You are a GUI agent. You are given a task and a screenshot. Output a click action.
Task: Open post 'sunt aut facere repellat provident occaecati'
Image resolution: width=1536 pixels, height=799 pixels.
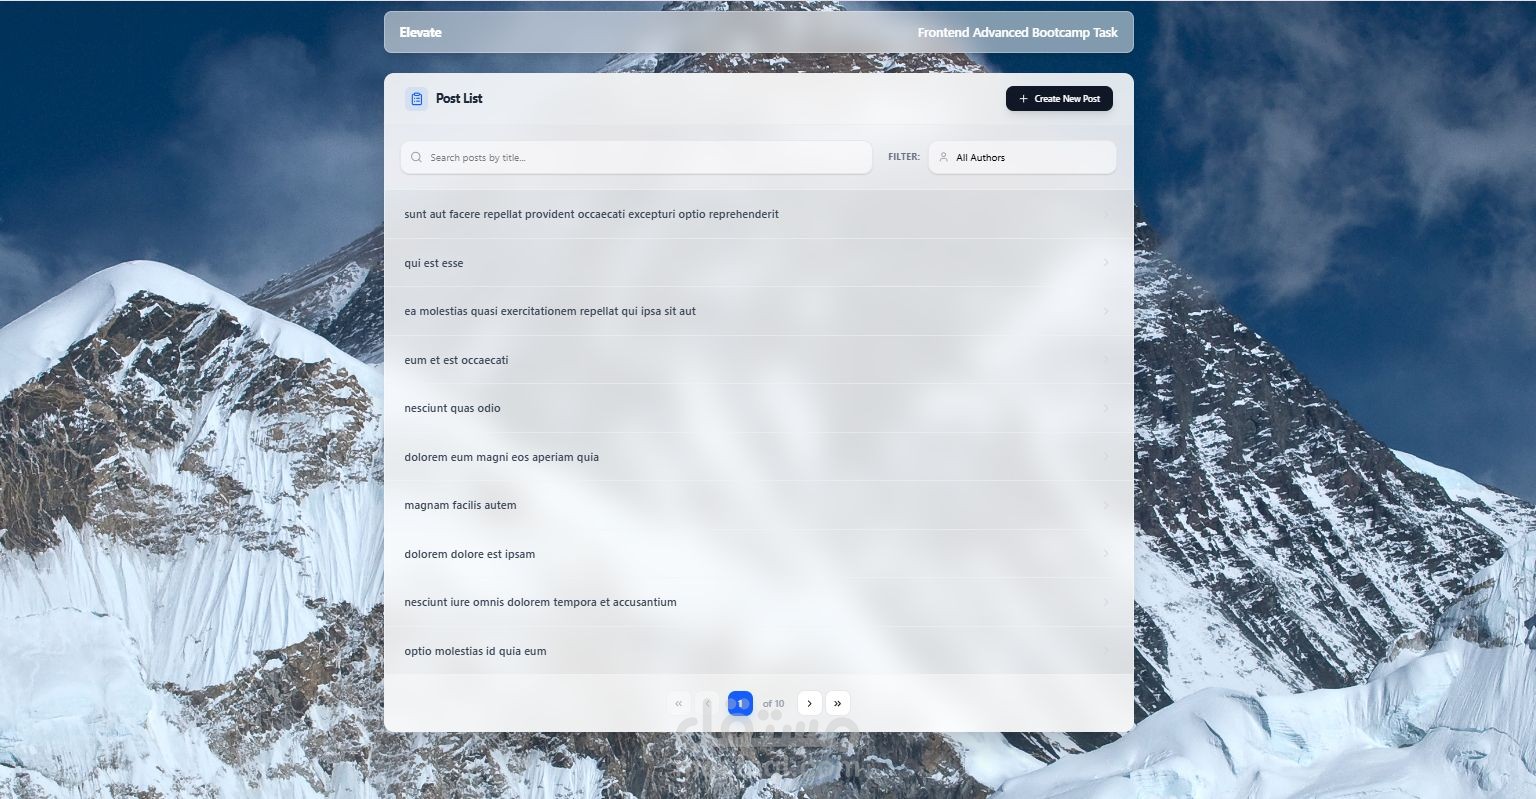[x=759, y=214]
